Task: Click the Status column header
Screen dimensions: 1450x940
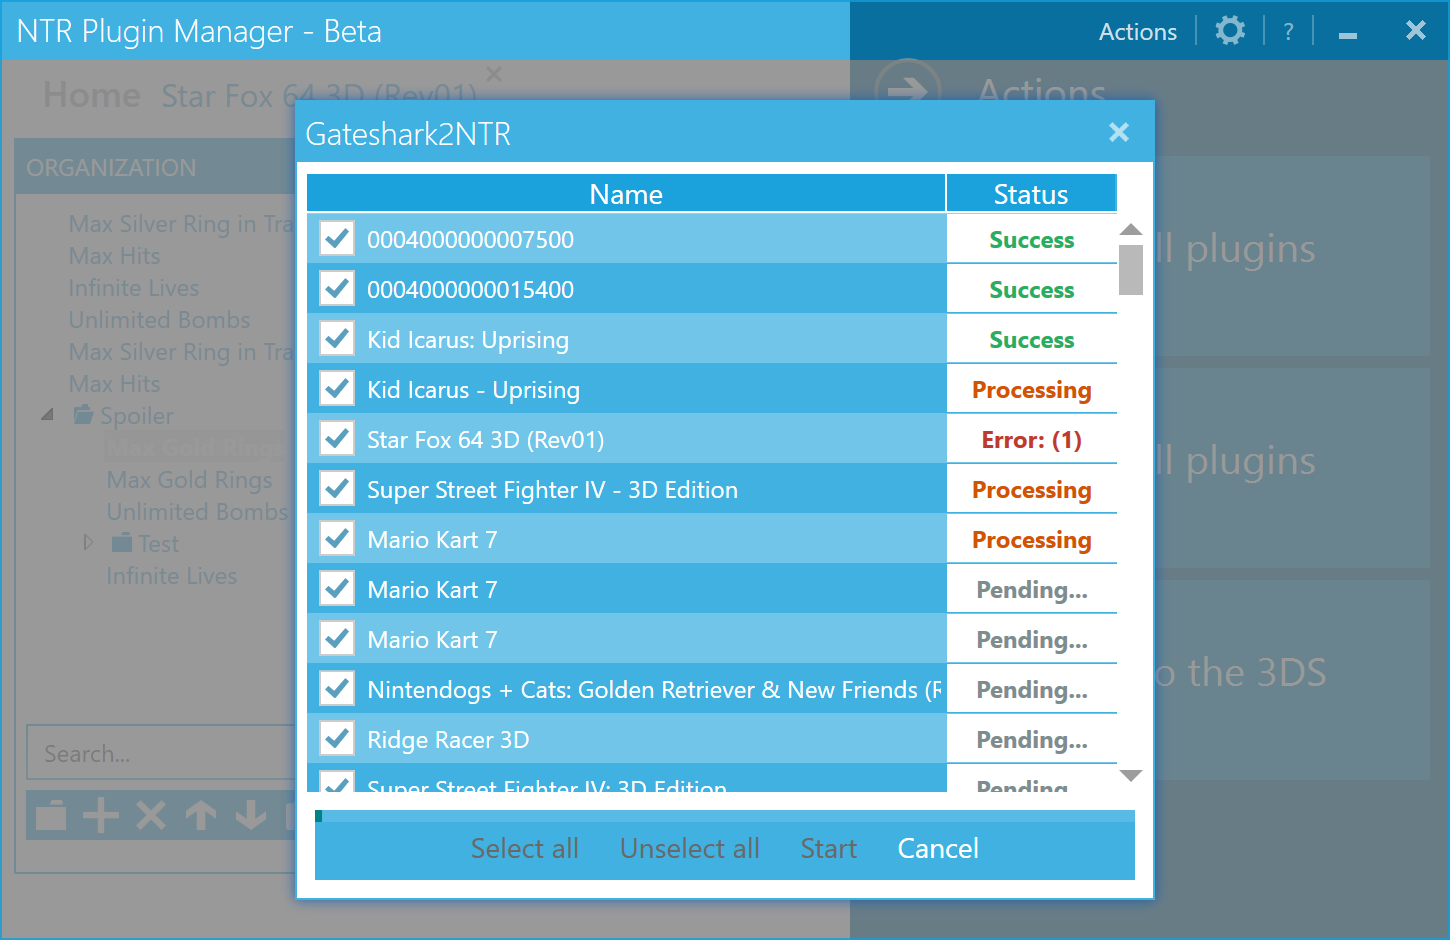Action: pyautogui.click(x=1031, y=193)
